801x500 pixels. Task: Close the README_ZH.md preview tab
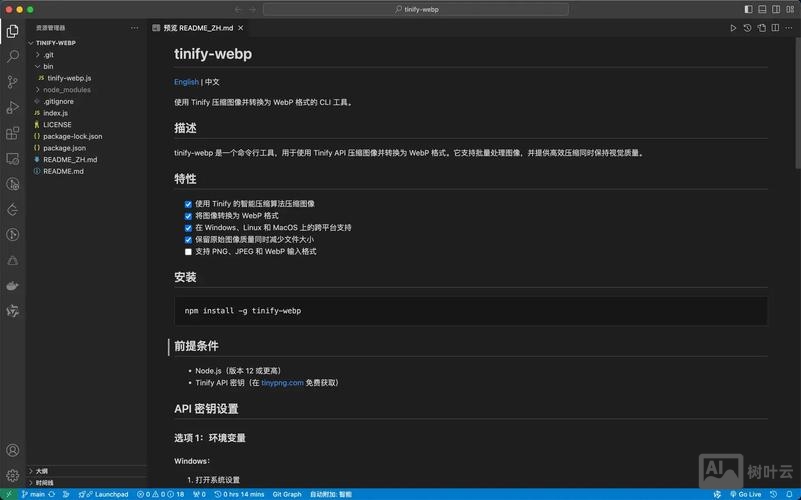coord(241,28)
